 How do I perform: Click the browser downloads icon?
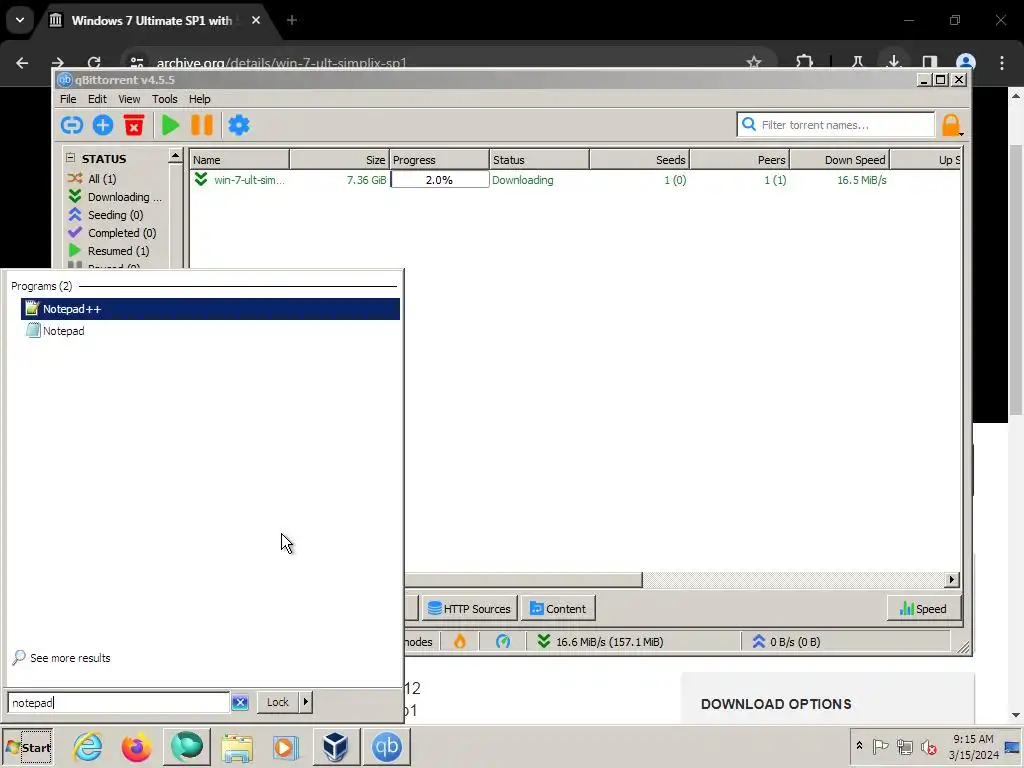(893, 62)
